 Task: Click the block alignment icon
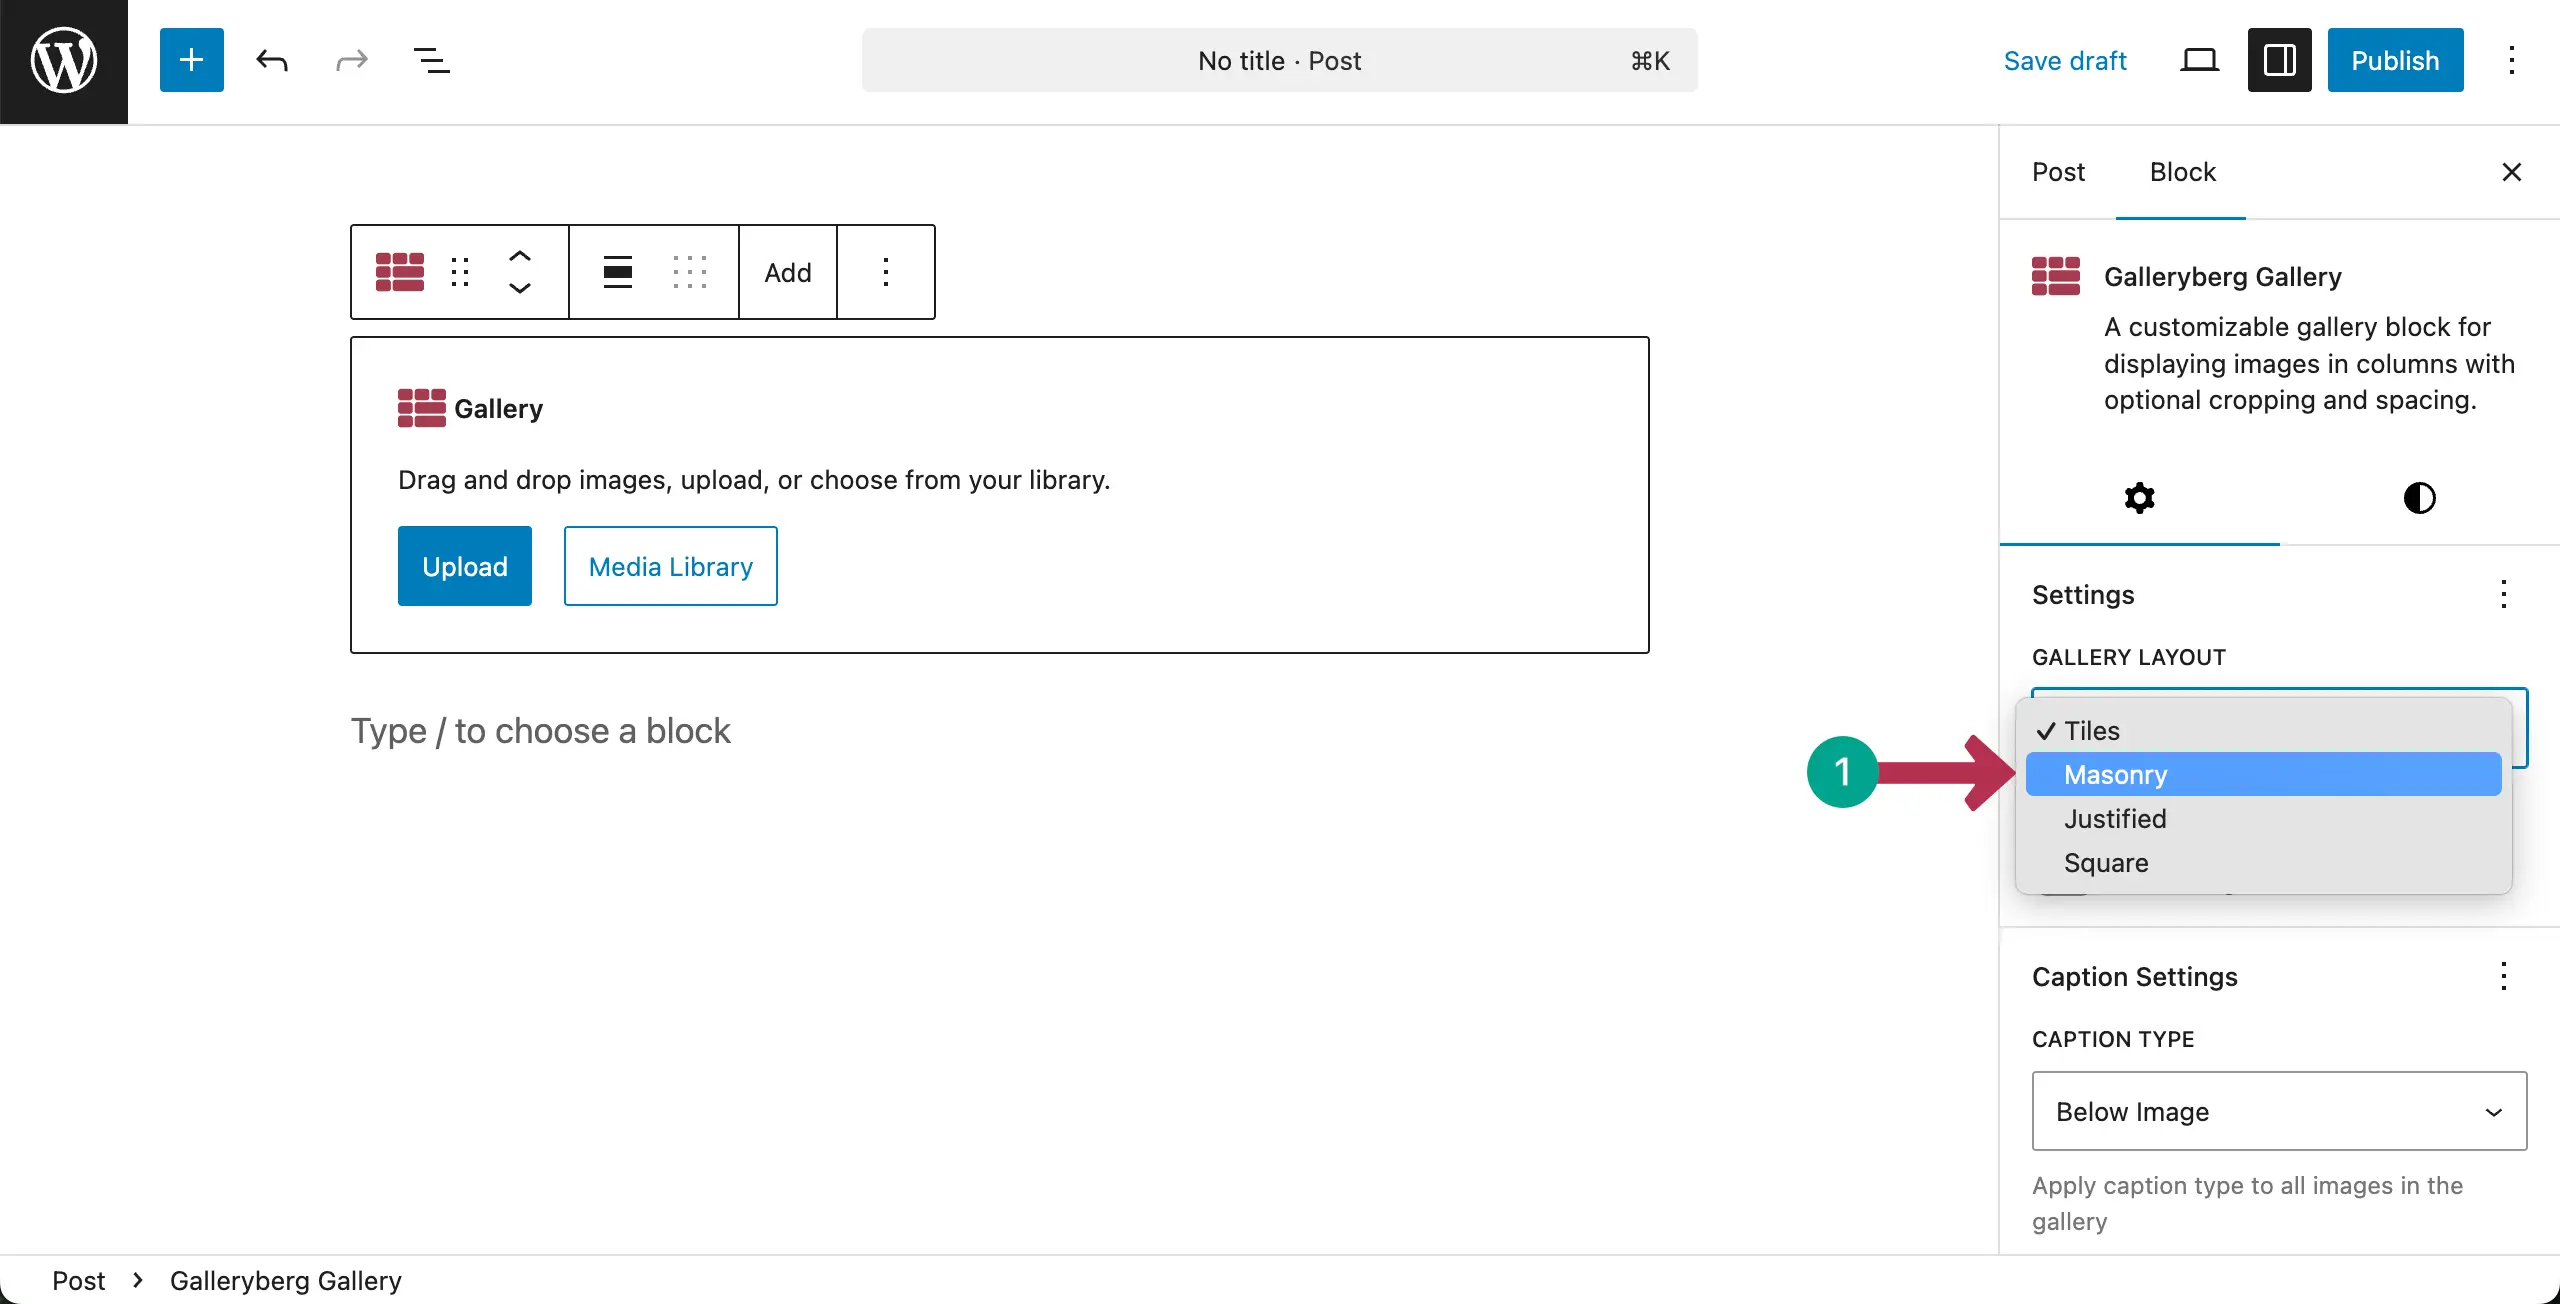pyautogui.click(x=617, y=271)
